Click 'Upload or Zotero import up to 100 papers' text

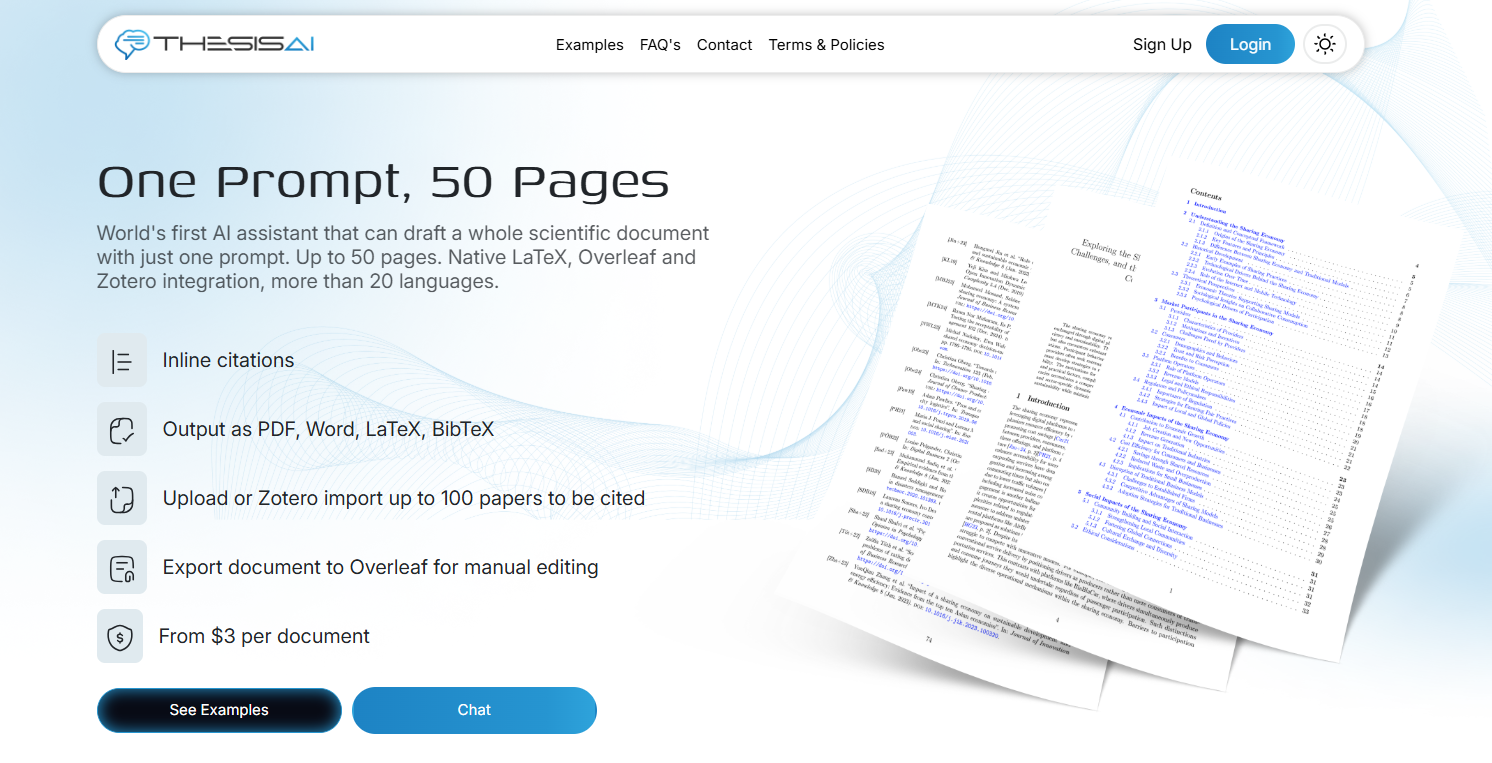tap(404, 499)
